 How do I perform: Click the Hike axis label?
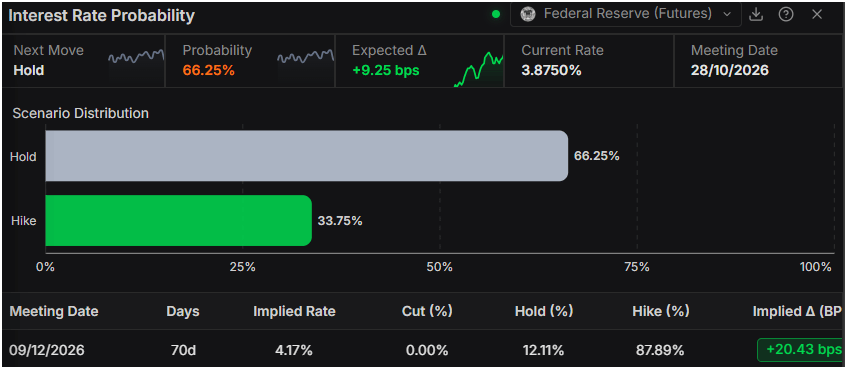[23, 220]
